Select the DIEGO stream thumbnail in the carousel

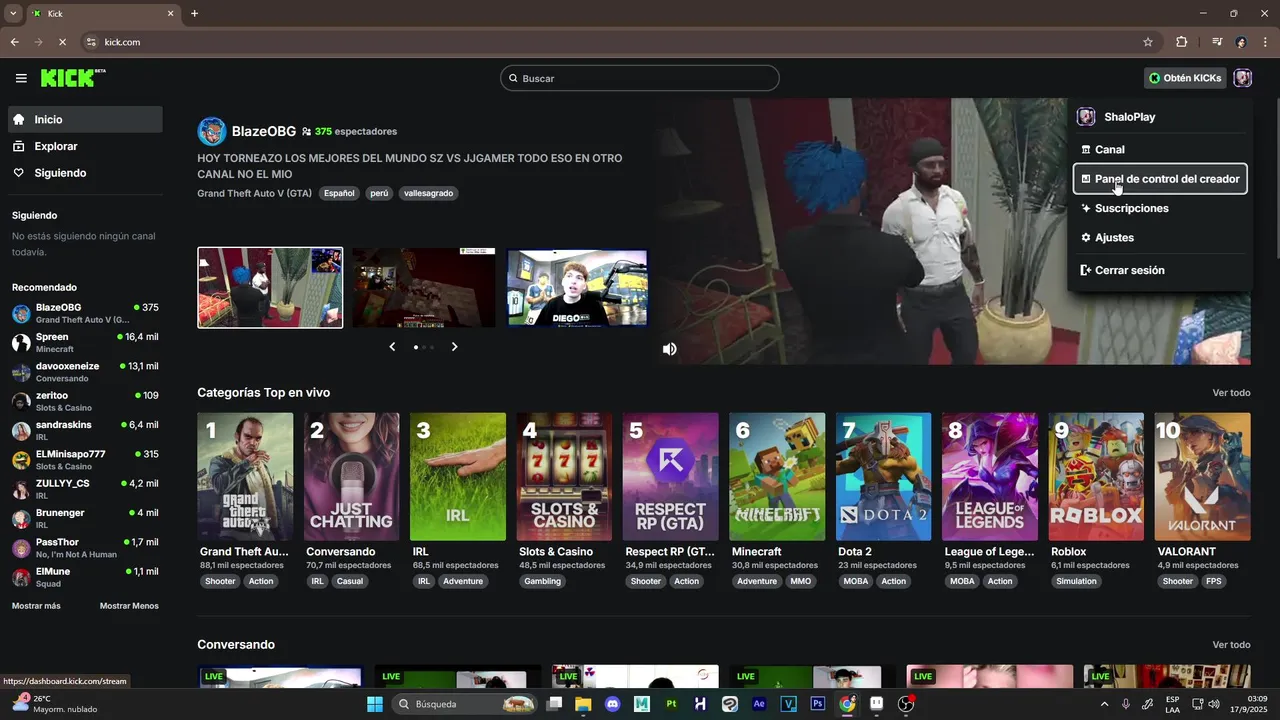(x=577, y=288)
